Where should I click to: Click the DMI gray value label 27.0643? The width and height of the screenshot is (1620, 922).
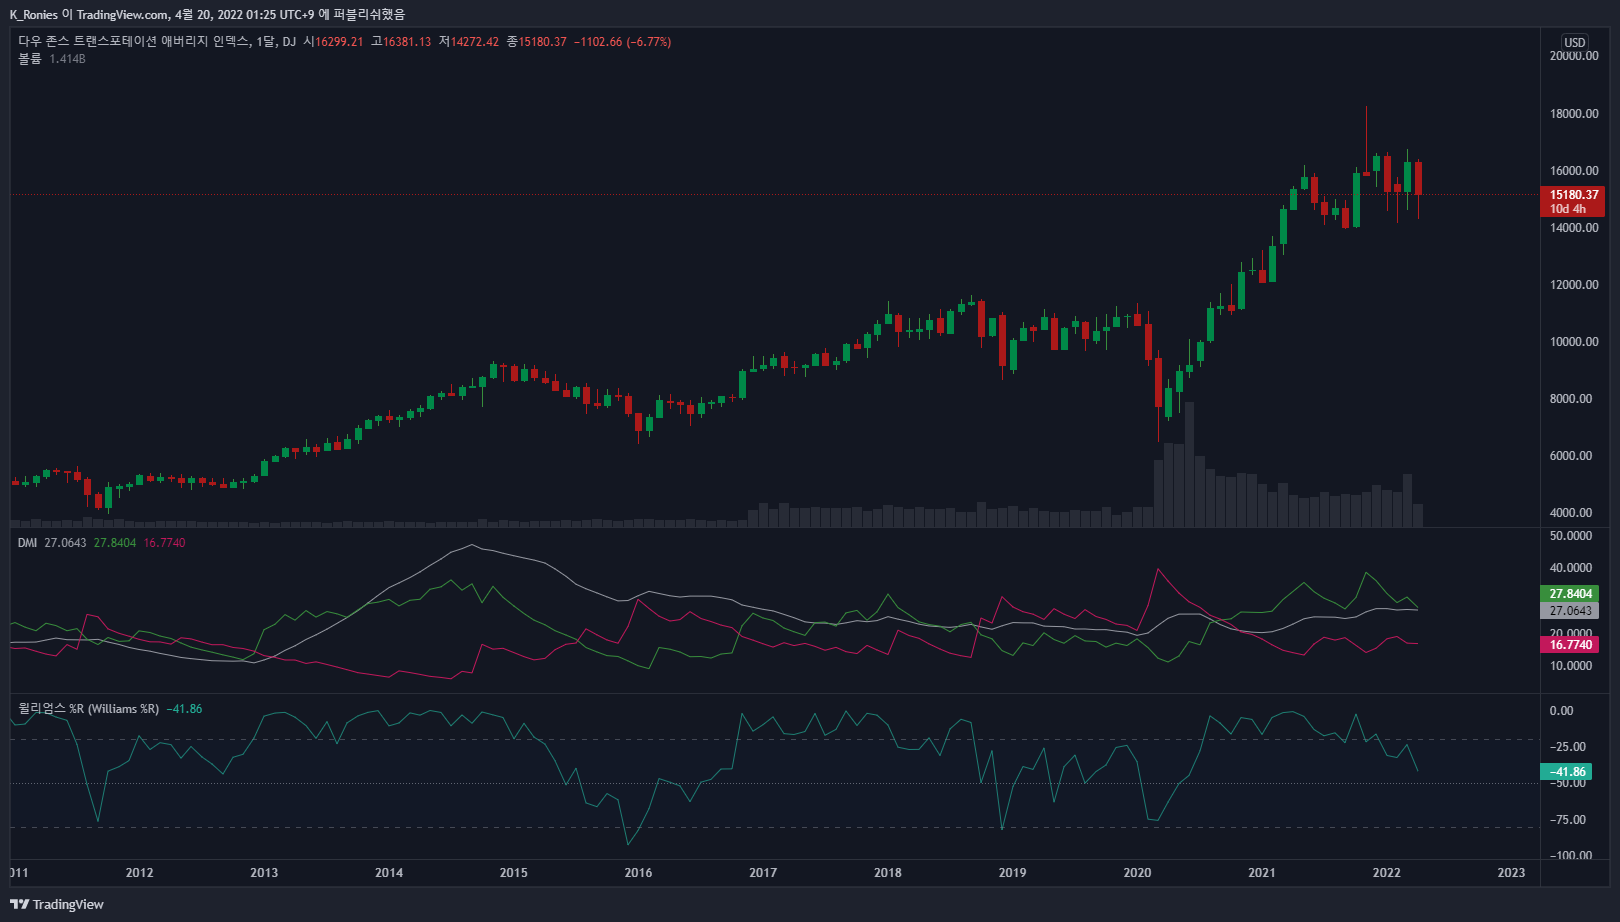1570,611
